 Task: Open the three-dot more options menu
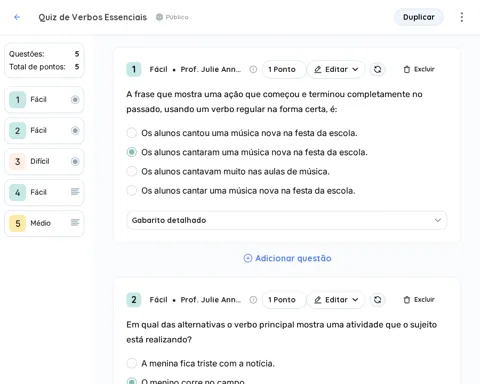(462, 17)
